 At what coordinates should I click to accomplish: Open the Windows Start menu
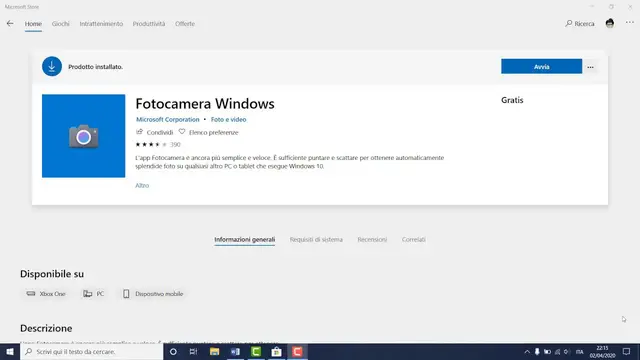click(x=10, y=351)
